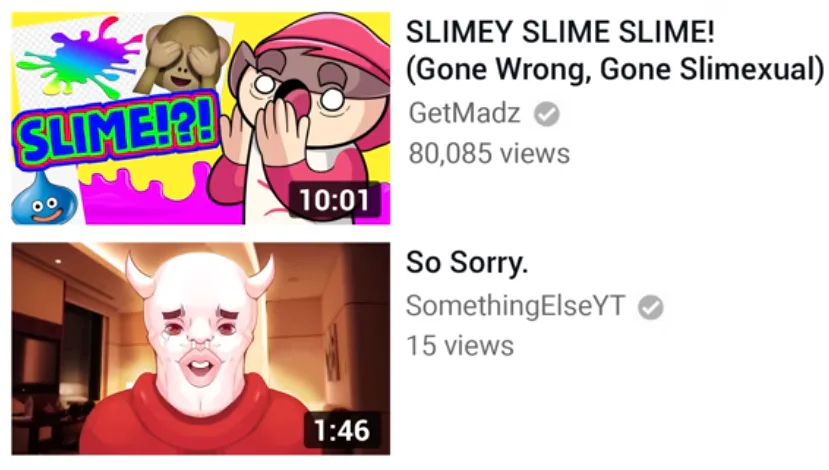Open the So Sorry video thumbnail

pos(201,349)
